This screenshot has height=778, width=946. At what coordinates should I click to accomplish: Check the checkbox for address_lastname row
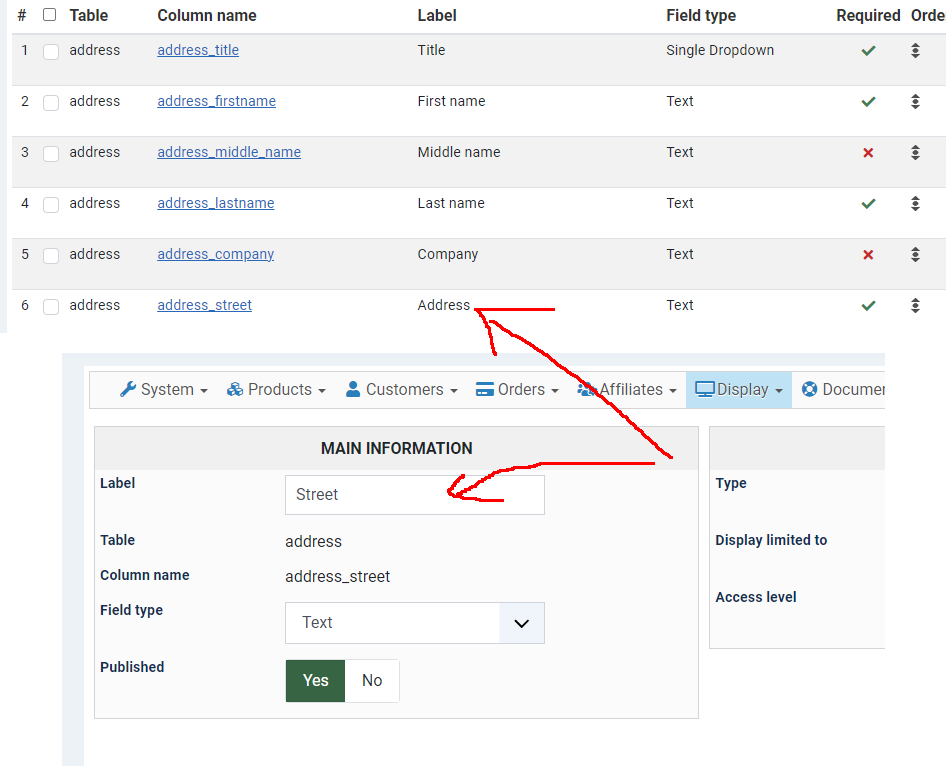click(51, 204)
